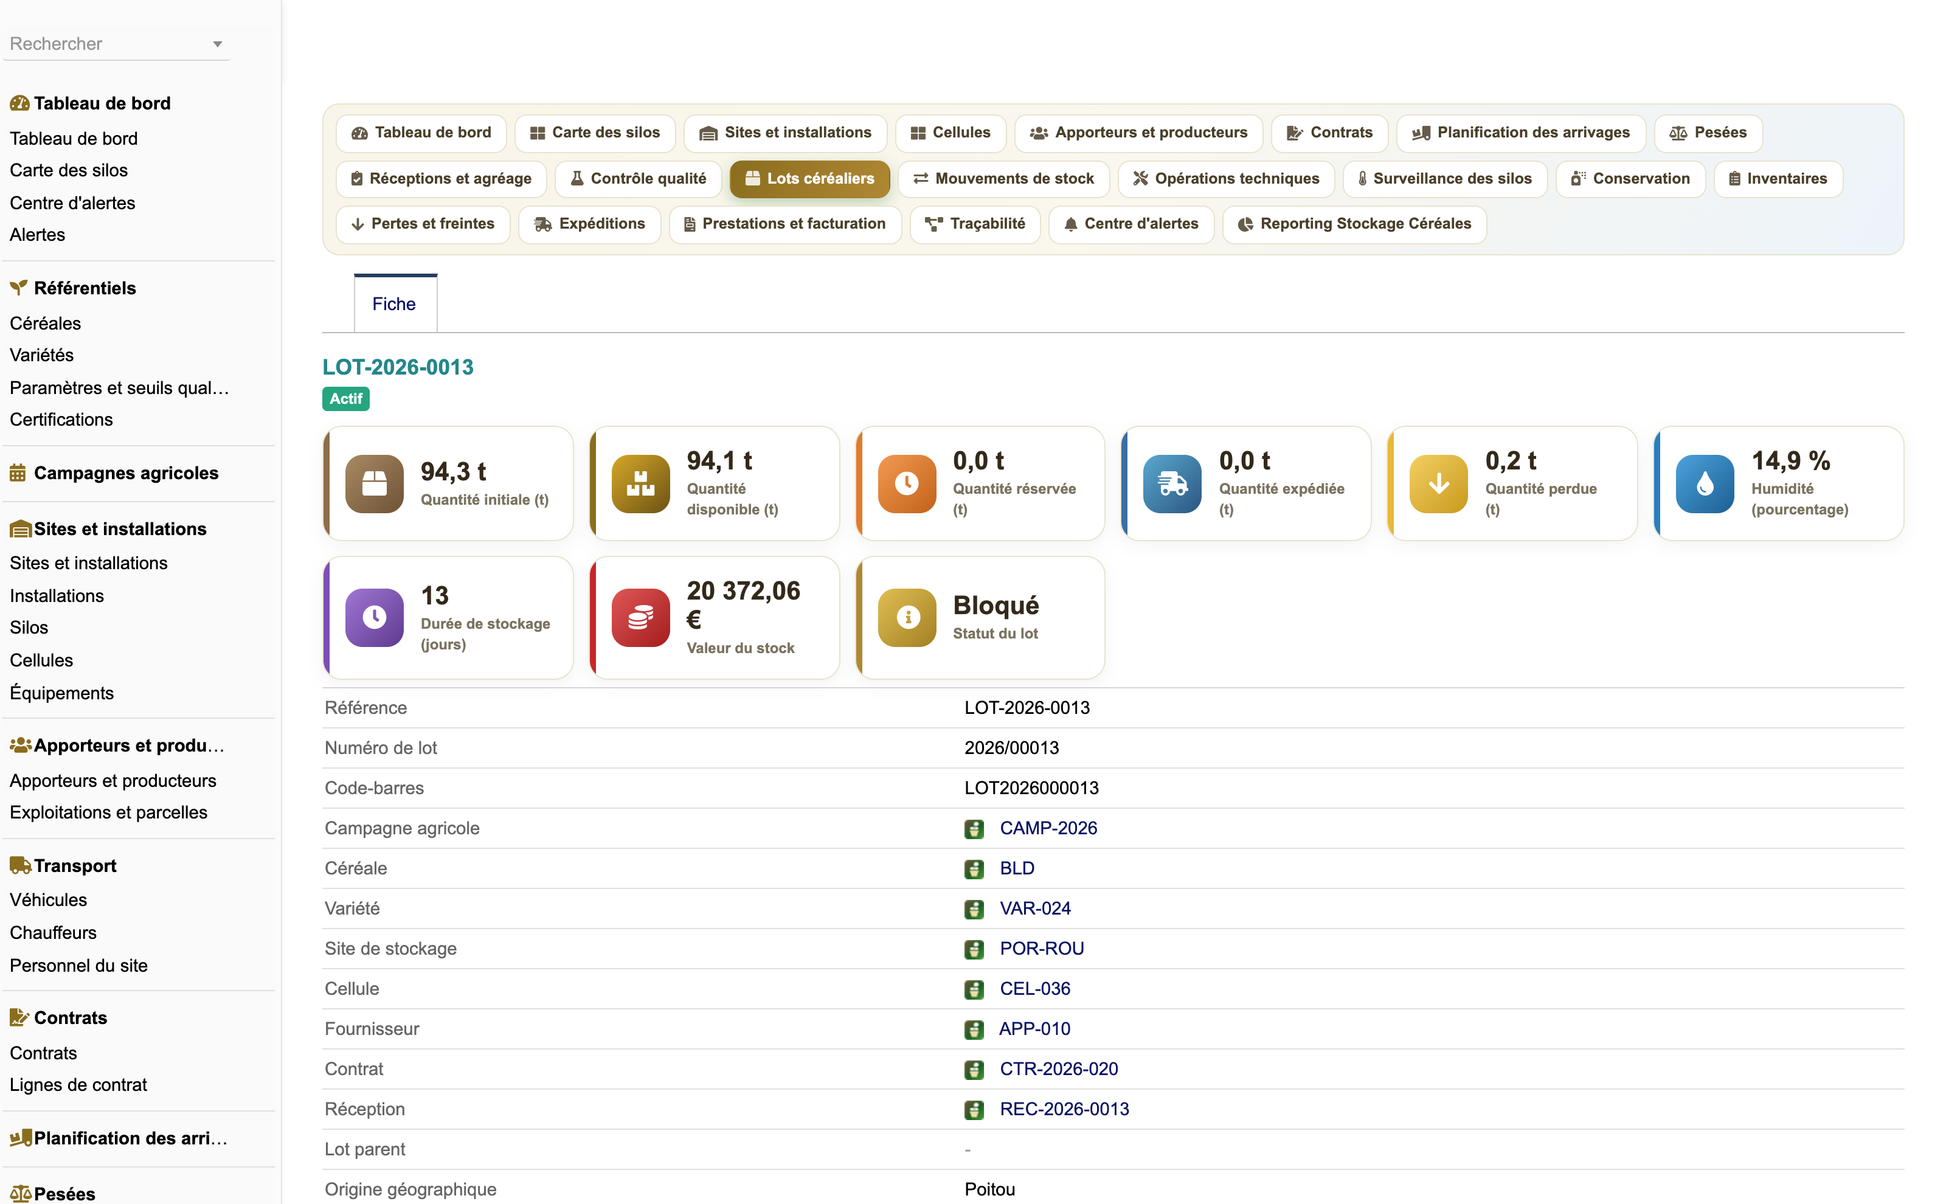
Task: Open the Conservation section
Action: (x=1630, y=179)
